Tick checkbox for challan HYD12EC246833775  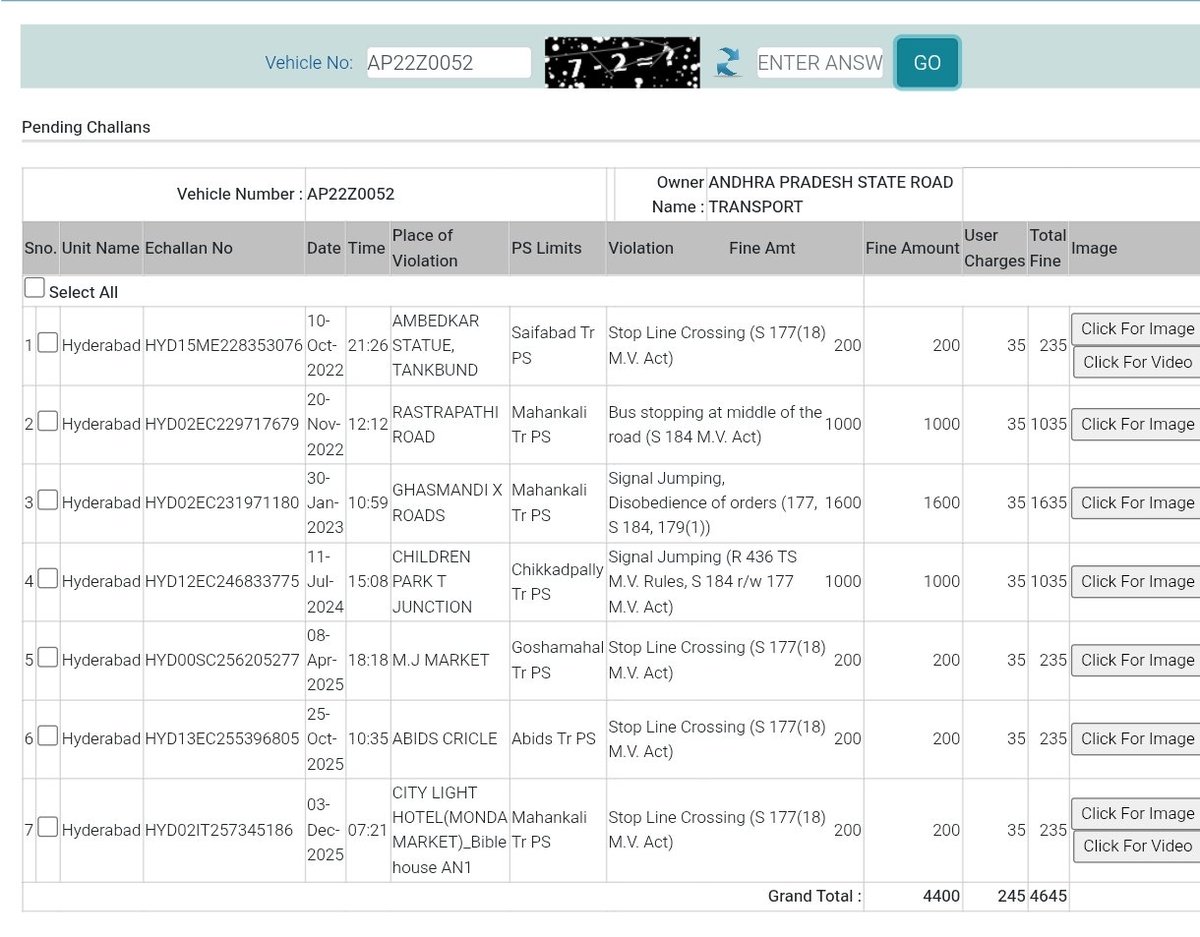tap(47, 579)
